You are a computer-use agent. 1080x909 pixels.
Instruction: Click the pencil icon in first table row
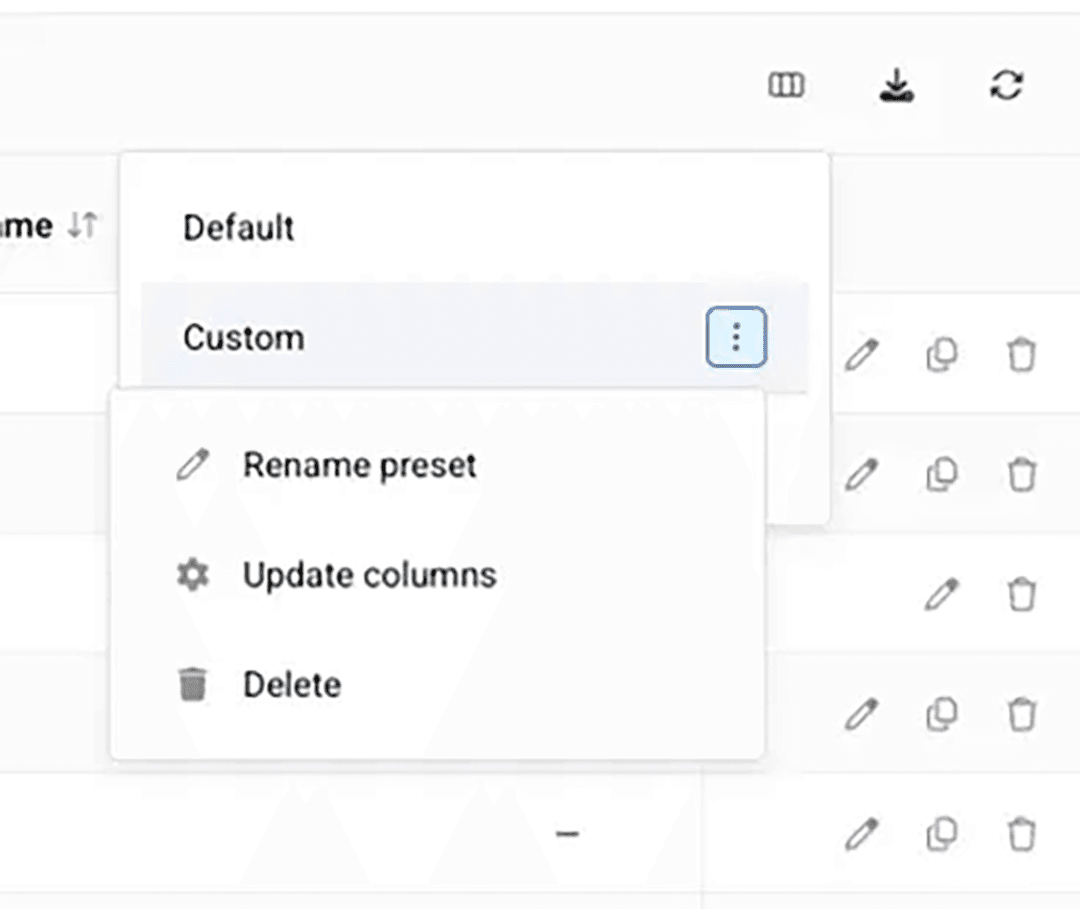(862, 355)
